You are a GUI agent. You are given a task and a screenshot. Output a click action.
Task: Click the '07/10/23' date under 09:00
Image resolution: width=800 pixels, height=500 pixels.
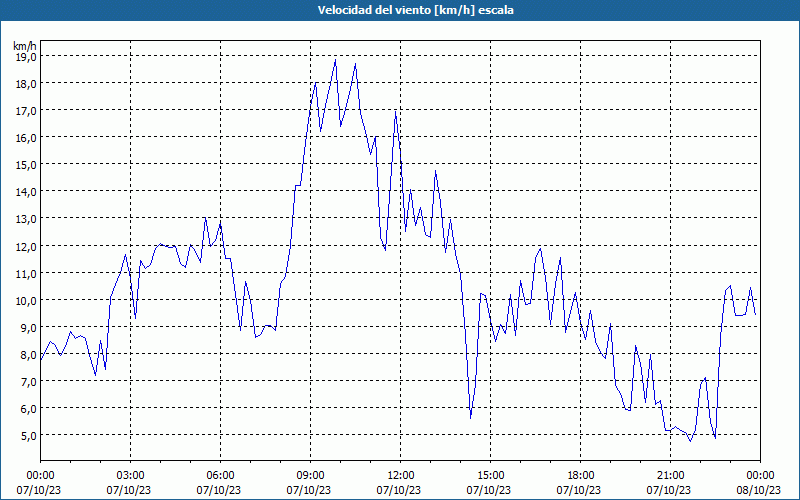(x=309, y=490)
